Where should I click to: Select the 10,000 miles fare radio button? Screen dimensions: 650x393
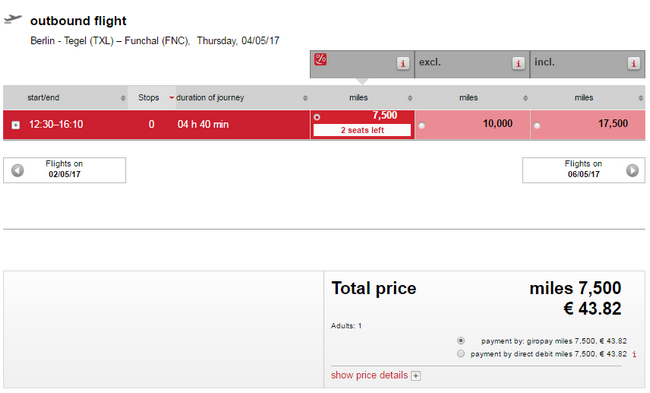coord(422,125)
